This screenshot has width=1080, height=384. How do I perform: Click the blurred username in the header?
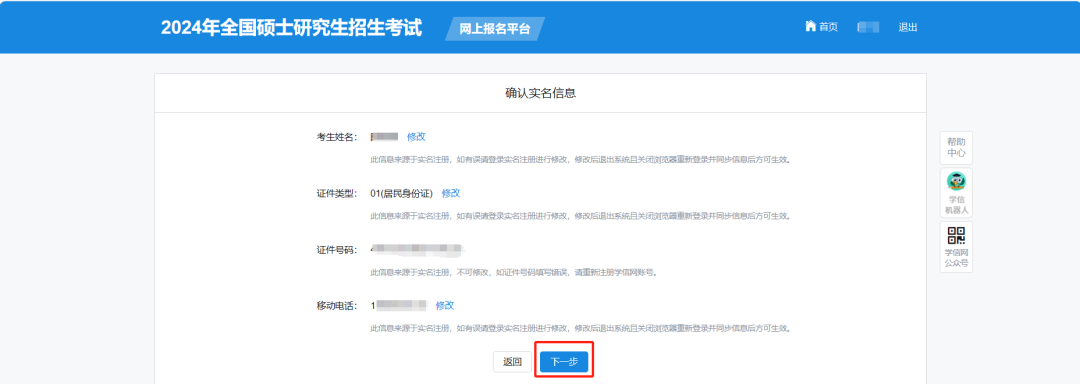coord(868,27)
